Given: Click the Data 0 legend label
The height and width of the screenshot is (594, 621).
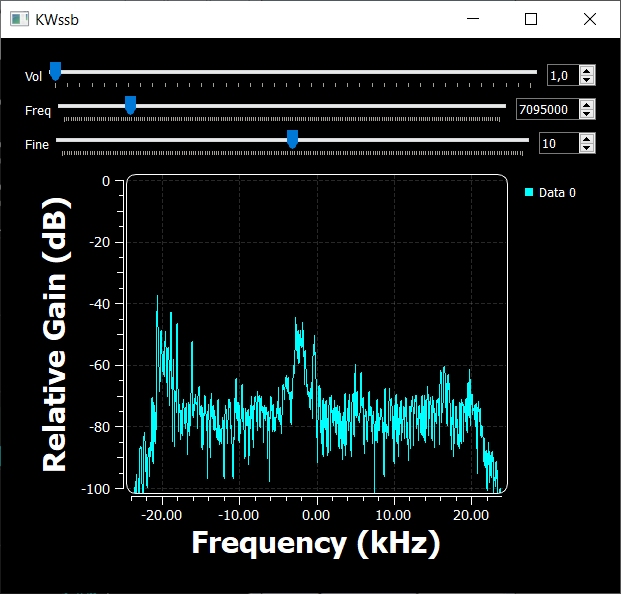Looking at the screenshot, I should [557, 193].
